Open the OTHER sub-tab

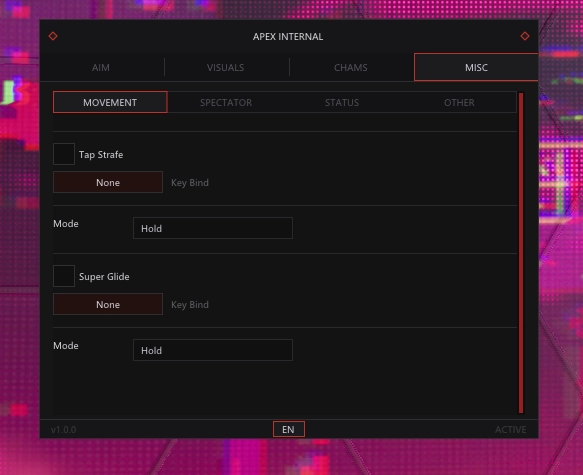point(459,103)
